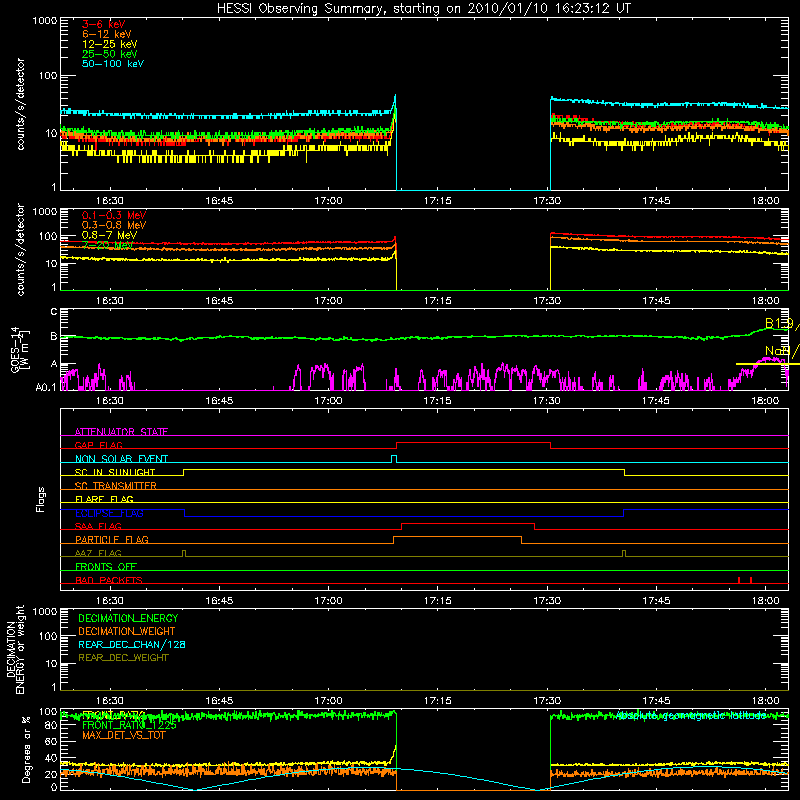Click the PARTICLE_FLAG label
The height and width of the screenshot is (800, 800).
pyautogui.click(x=112, y=539)
